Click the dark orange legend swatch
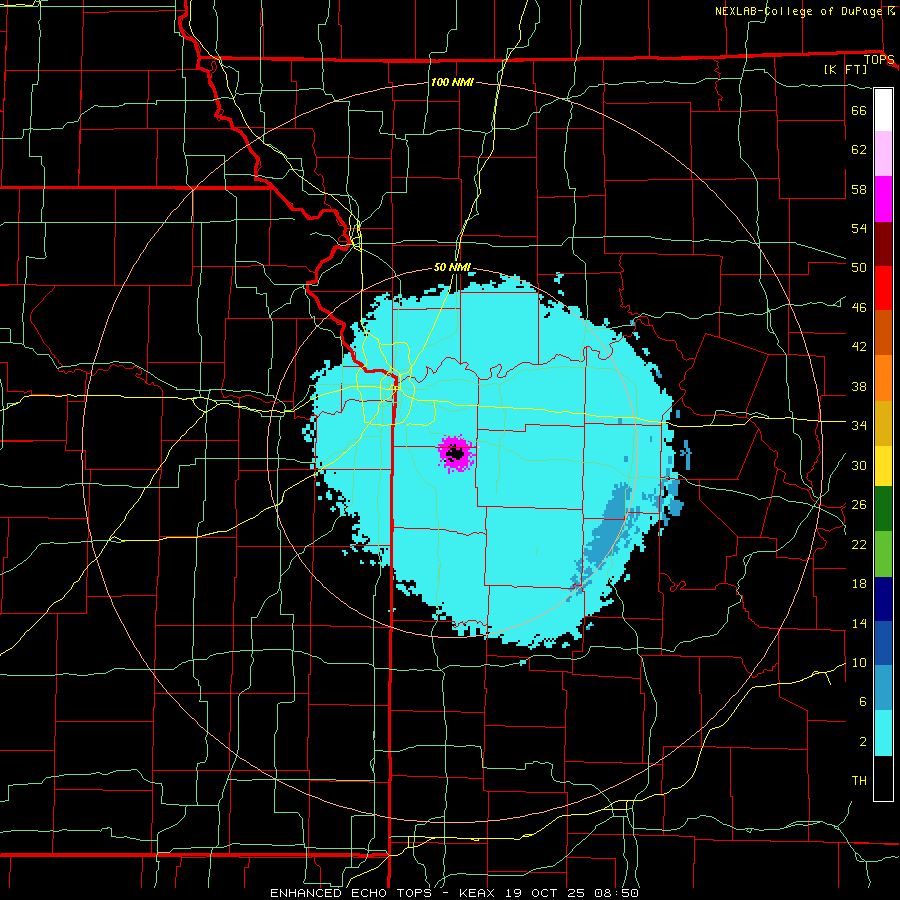This screenshot has height=900, width=900. (x=883, y=333)
